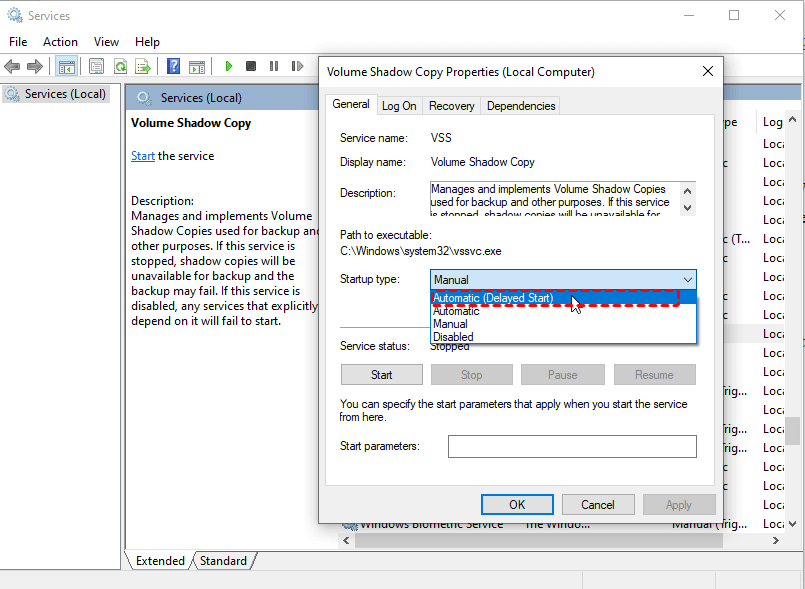Switch to the Log On tab
Screen dimensions: 805x589
click(399, 106)
